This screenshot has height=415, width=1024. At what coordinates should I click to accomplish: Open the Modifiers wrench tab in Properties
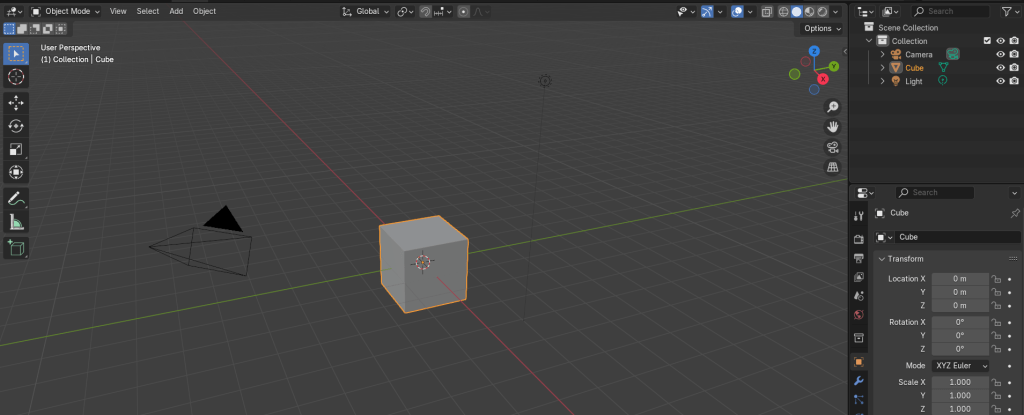click(858, 382)
